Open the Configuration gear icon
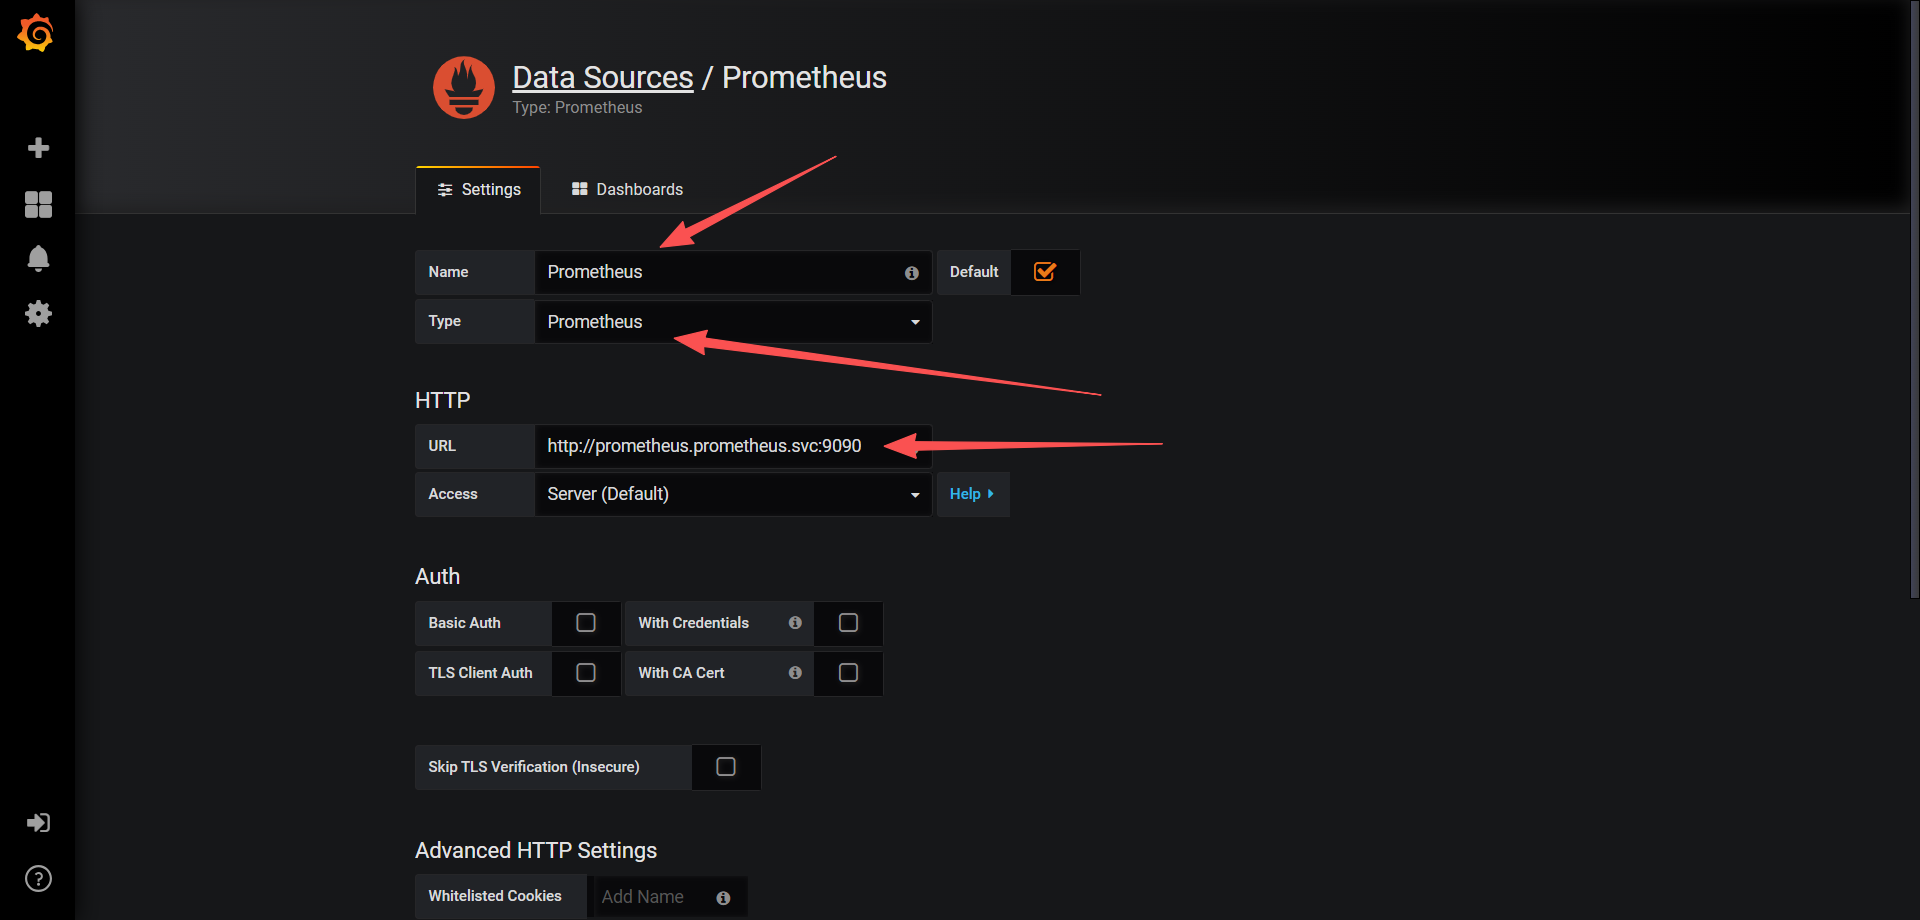This screenshot has height=920, width=1920. click(38, 314)
